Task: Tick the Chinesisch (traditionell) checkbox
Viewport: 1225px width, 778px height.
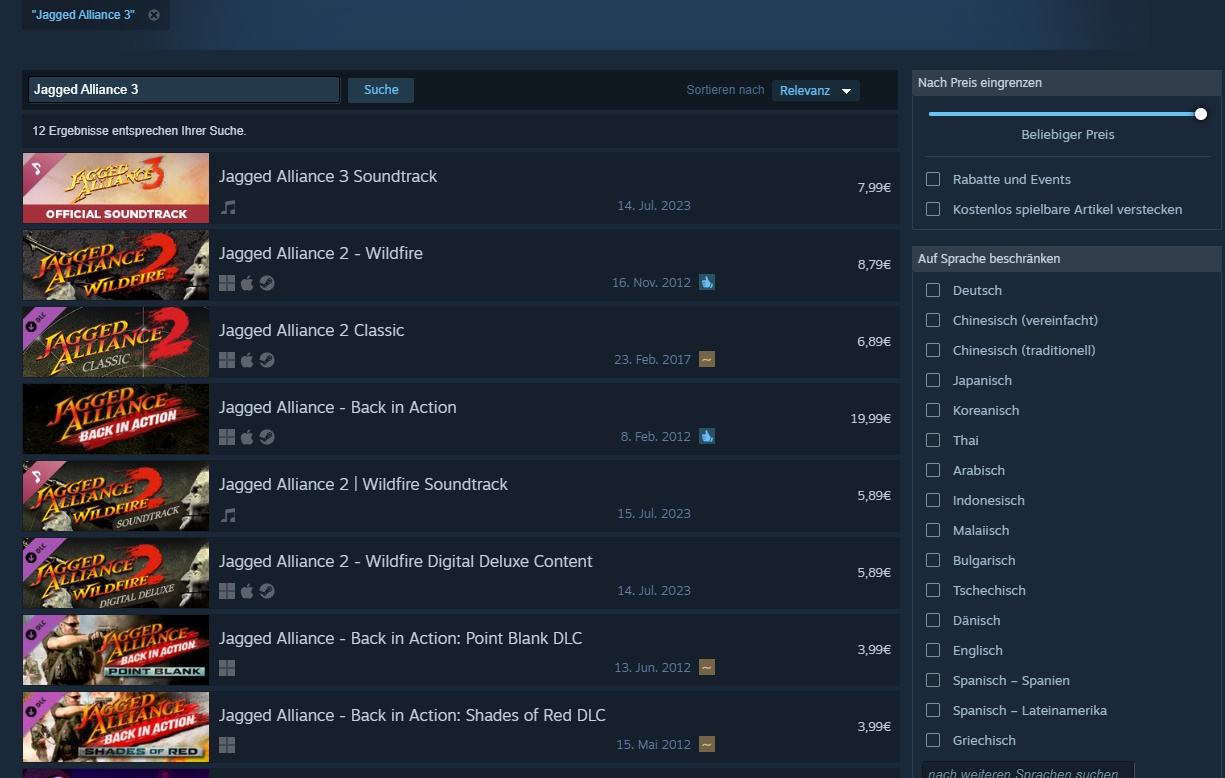Action: (933, 350)
